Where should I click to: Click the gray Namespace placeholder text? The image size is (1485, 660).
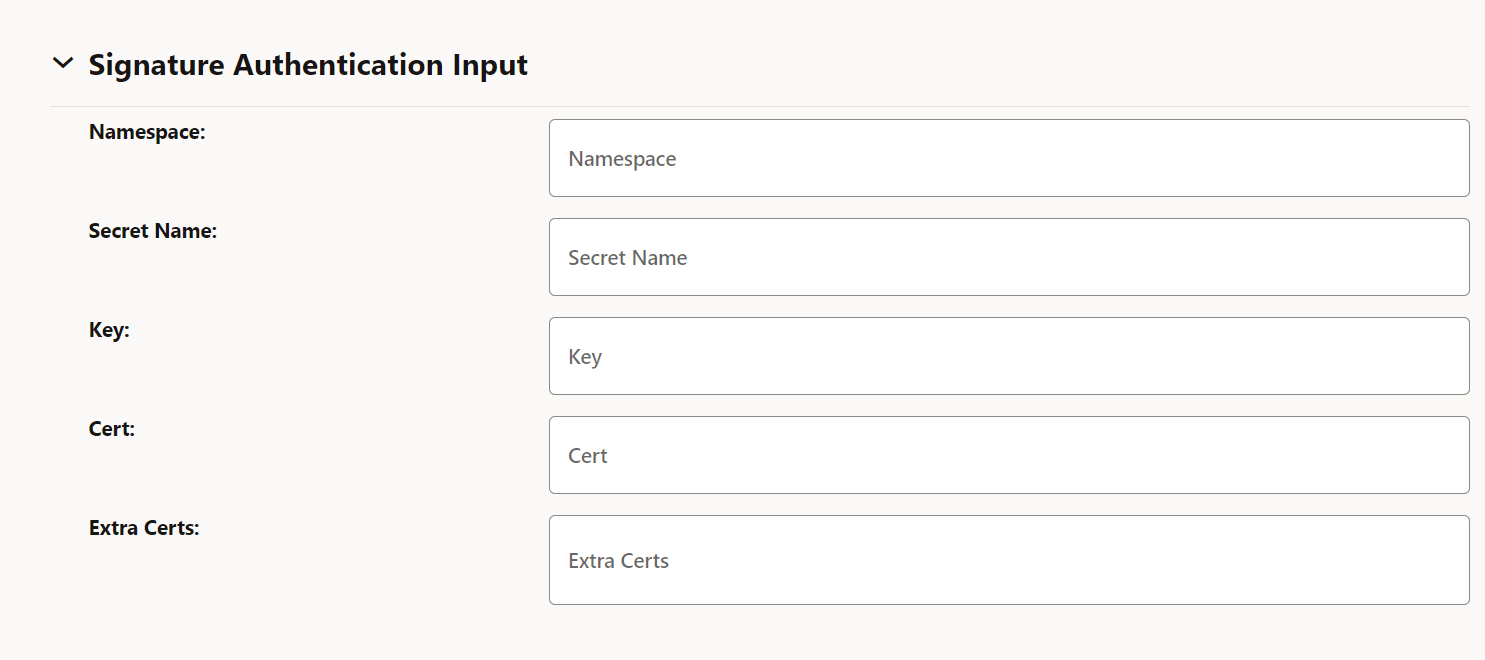(622, 159)
